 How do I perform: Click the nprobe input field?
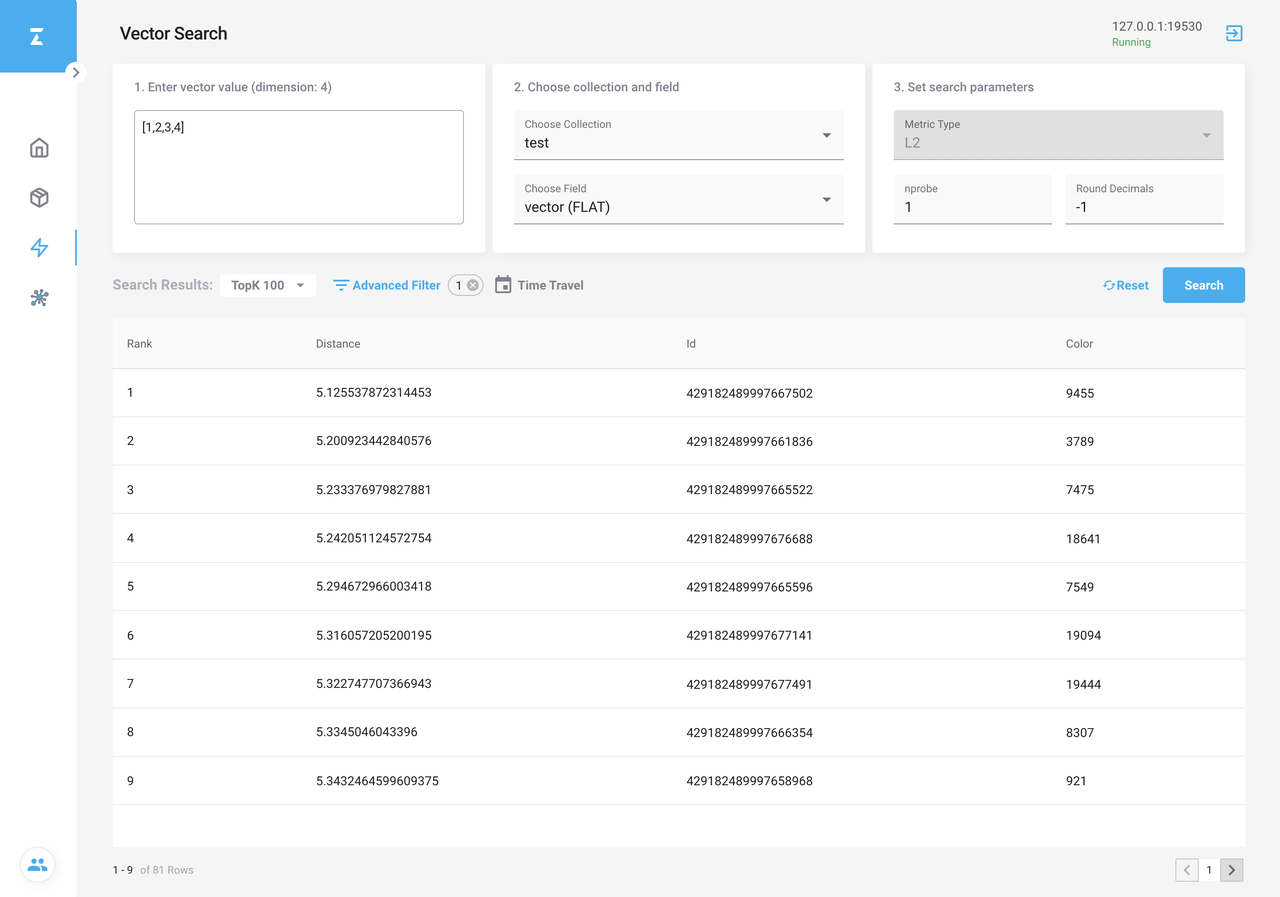point(971,207)
